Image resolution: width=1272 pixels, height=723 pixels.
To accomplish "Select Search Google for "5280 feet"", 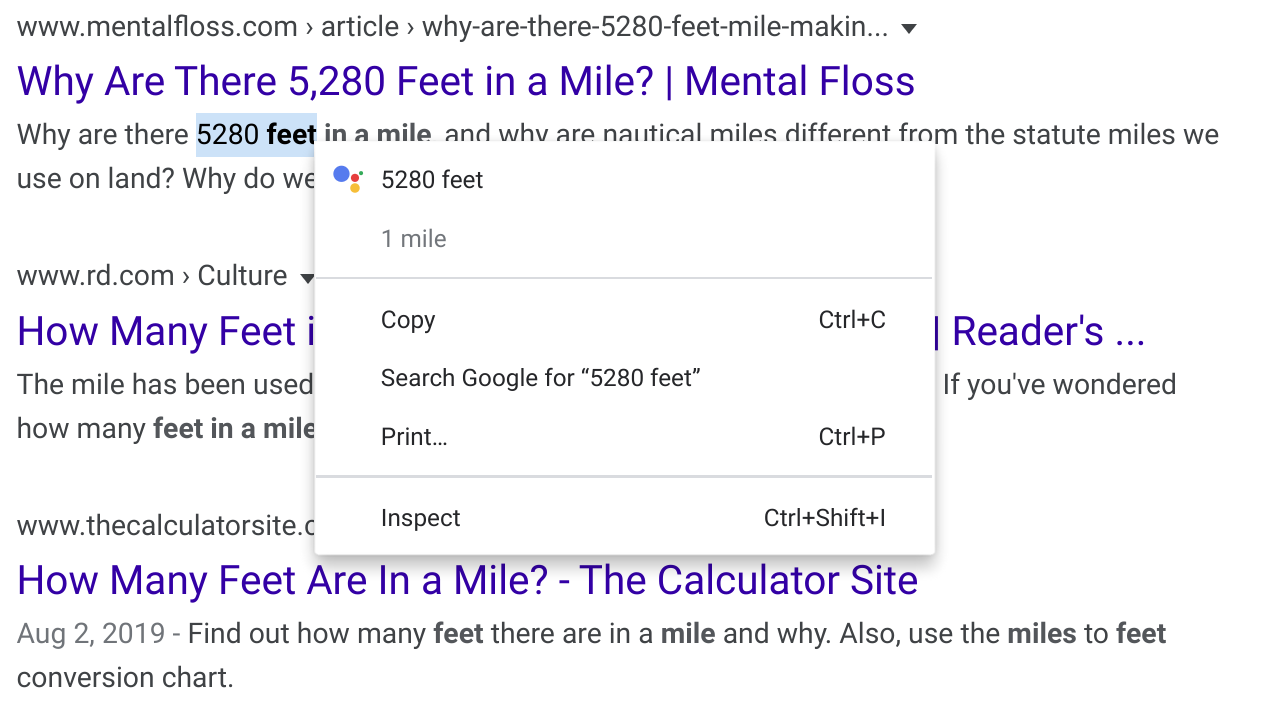I will (540, 378).
